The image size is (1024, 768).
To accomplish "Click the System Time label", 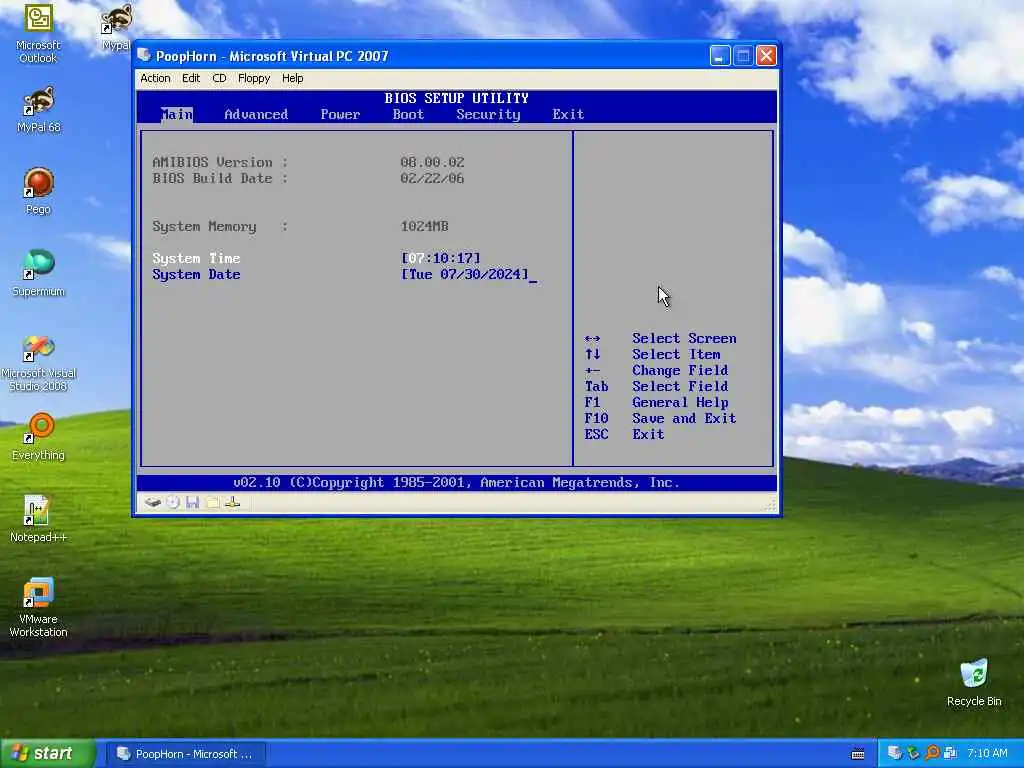I will pyautogui.click(x=197, y=258).
